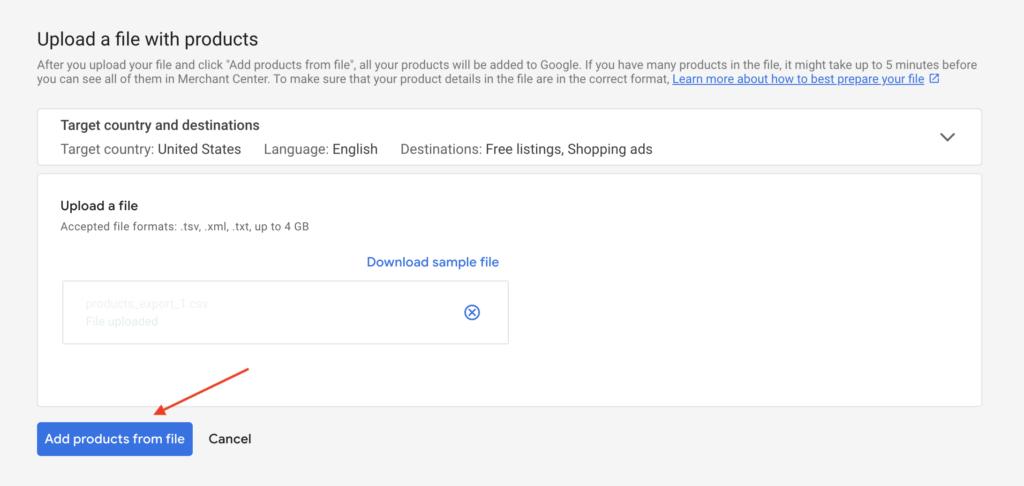This screenshot has width=1024, height=486.
Task: Click the Target country and destinations title
Action: click(x=160, y=125)
